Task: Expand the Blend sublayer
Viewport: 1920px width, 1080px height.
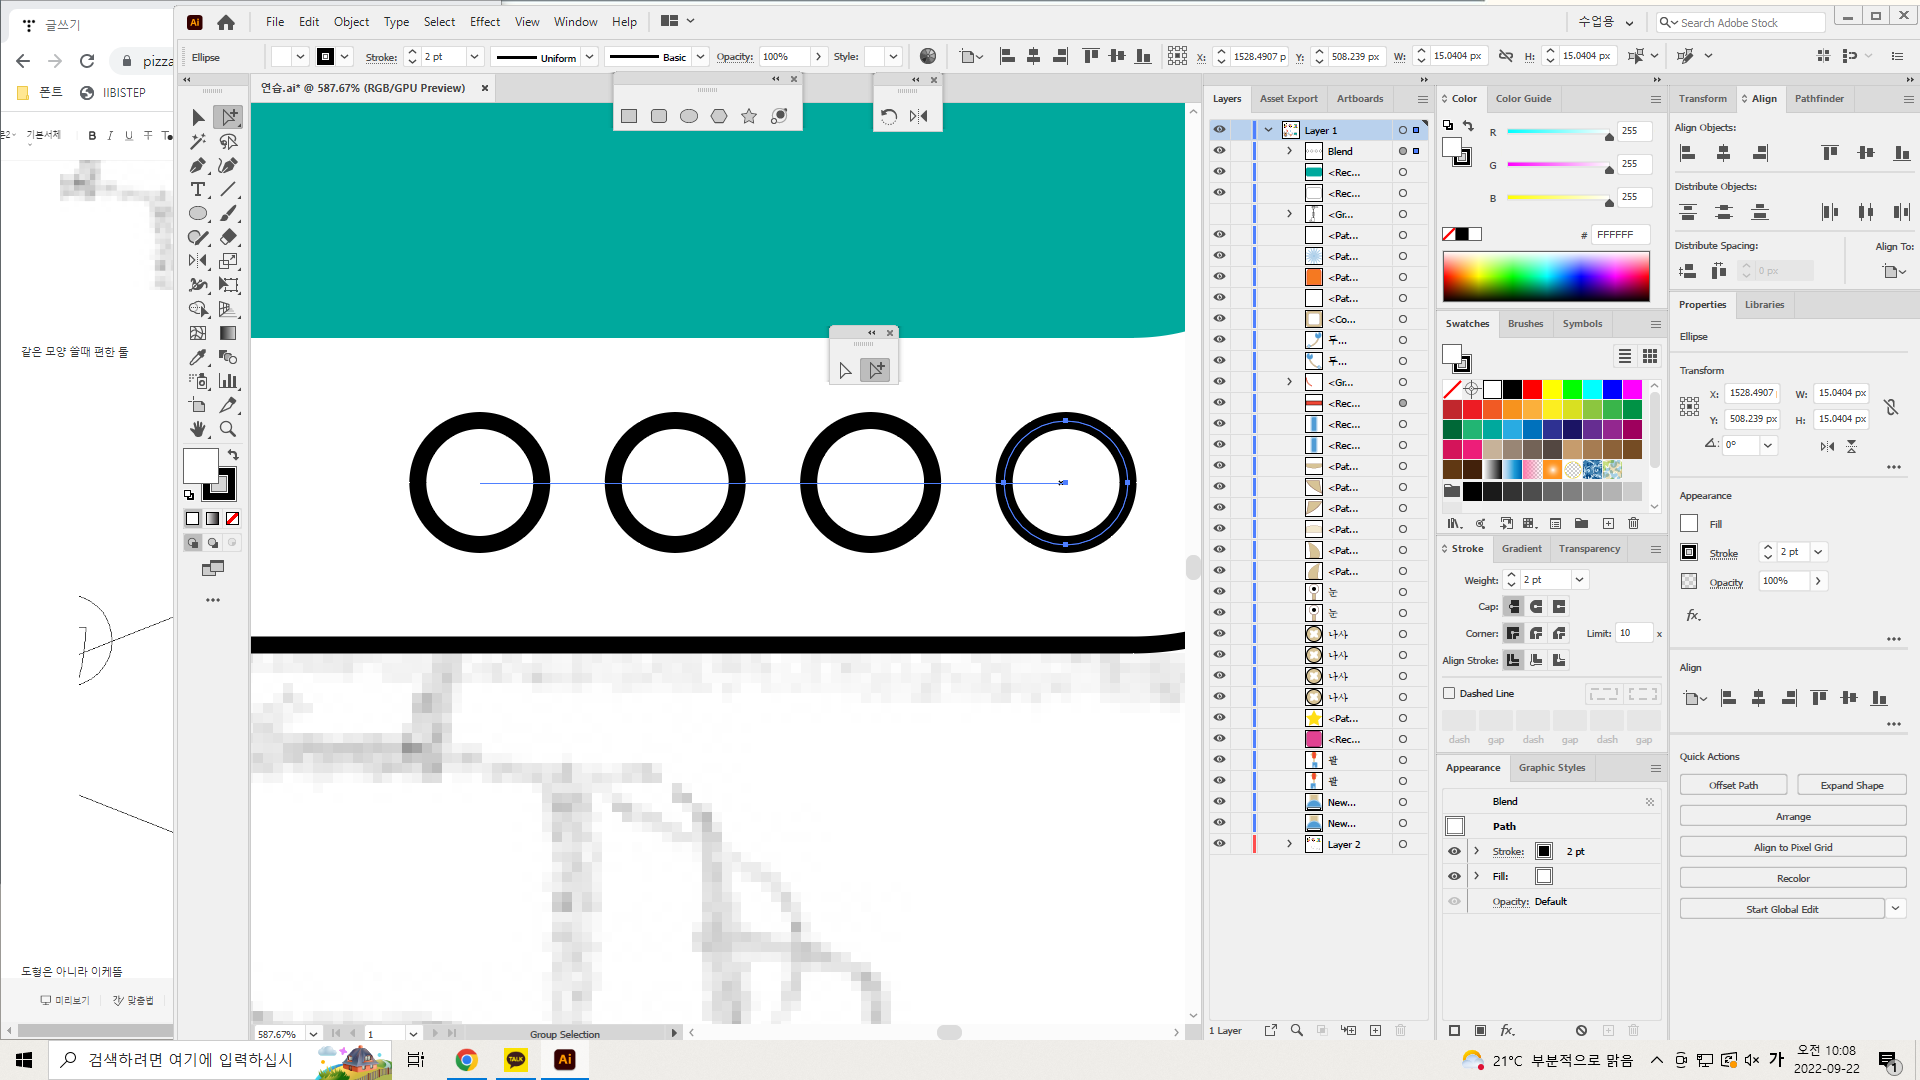Action: tap(1289, 151)
